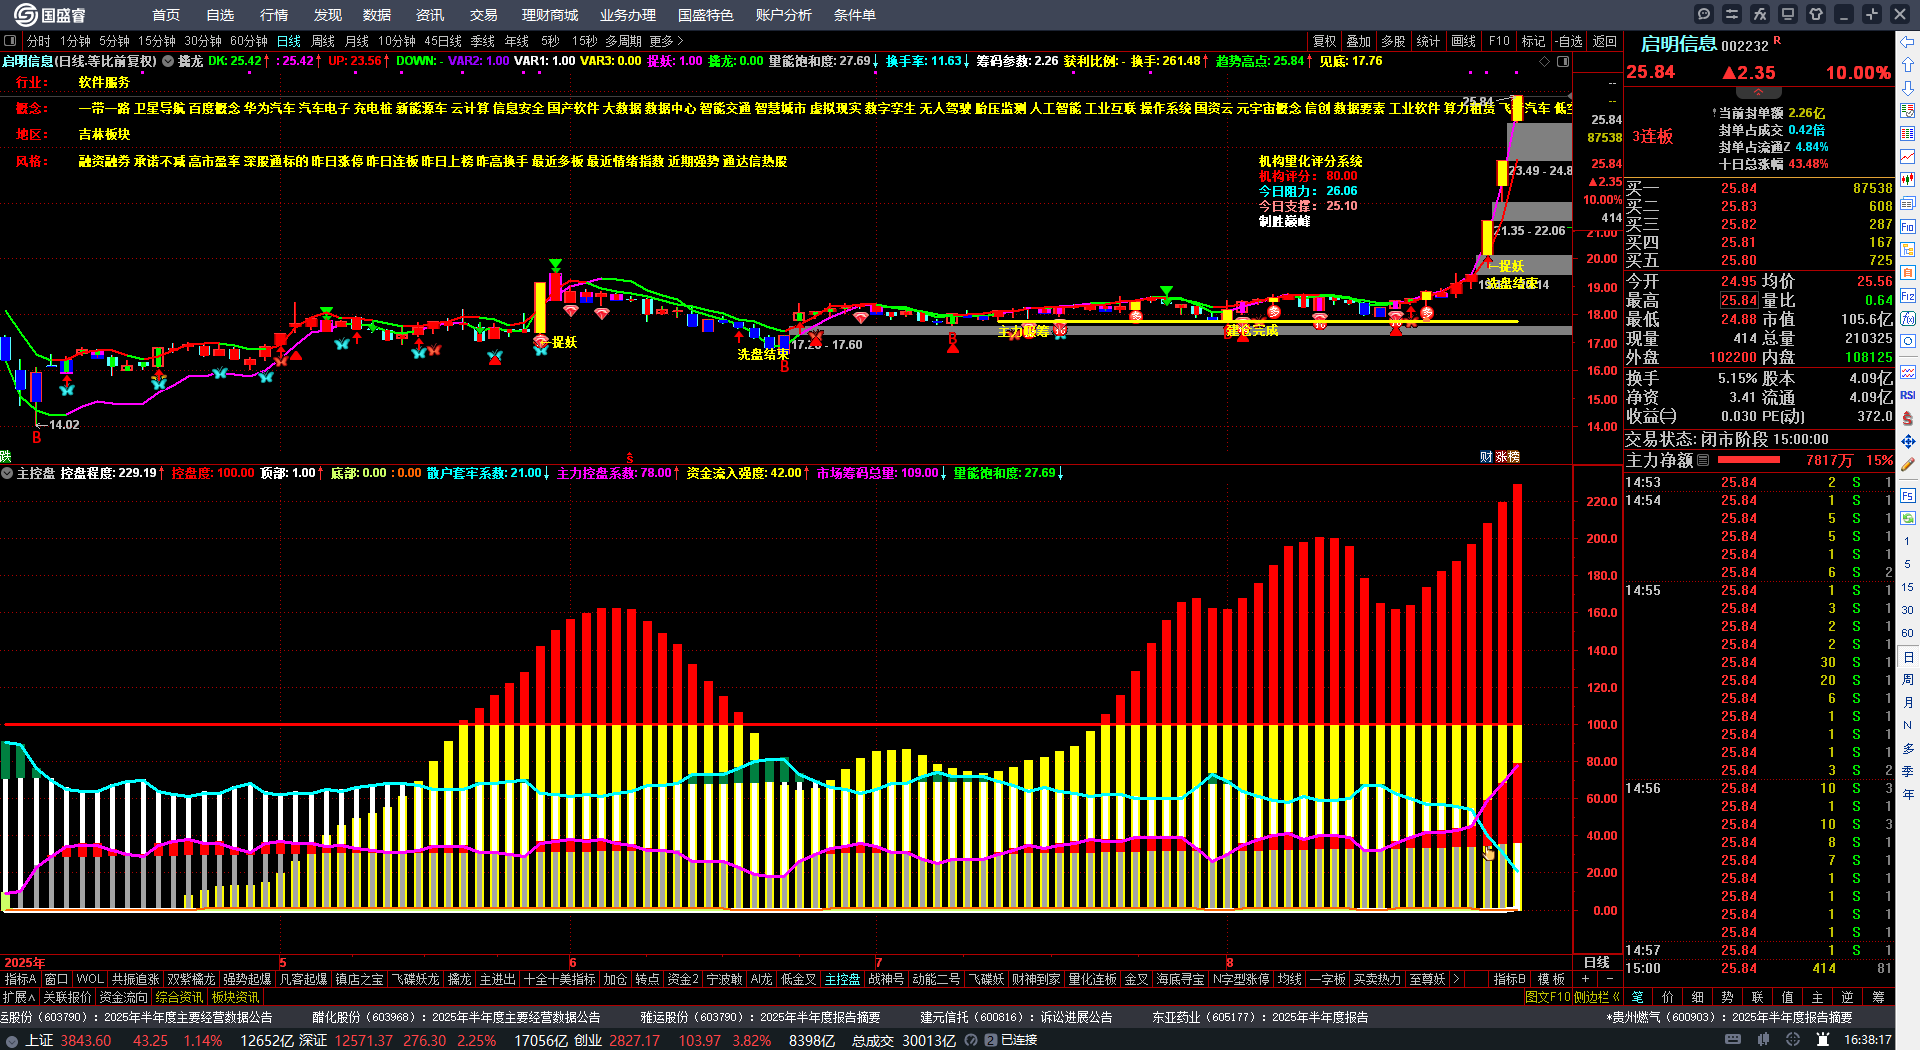Toggle the 标记 mark button
Viewport: 1920px width, 1050px height.
pyautogui.click(x=1533, y=41)
